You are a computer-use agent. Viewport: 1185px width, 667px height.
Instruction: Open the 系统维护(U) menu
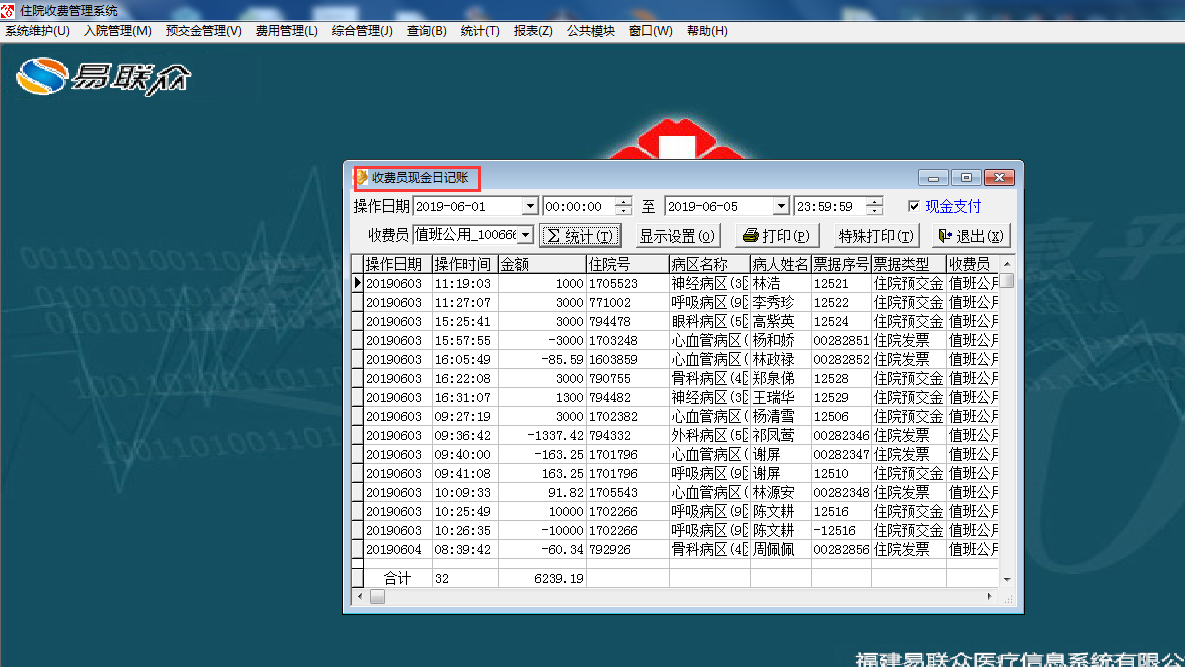37,31
